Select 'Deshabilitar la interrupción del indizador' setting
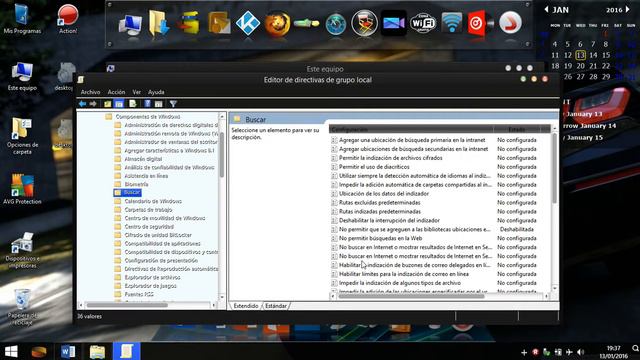 [x=389, y=220]
